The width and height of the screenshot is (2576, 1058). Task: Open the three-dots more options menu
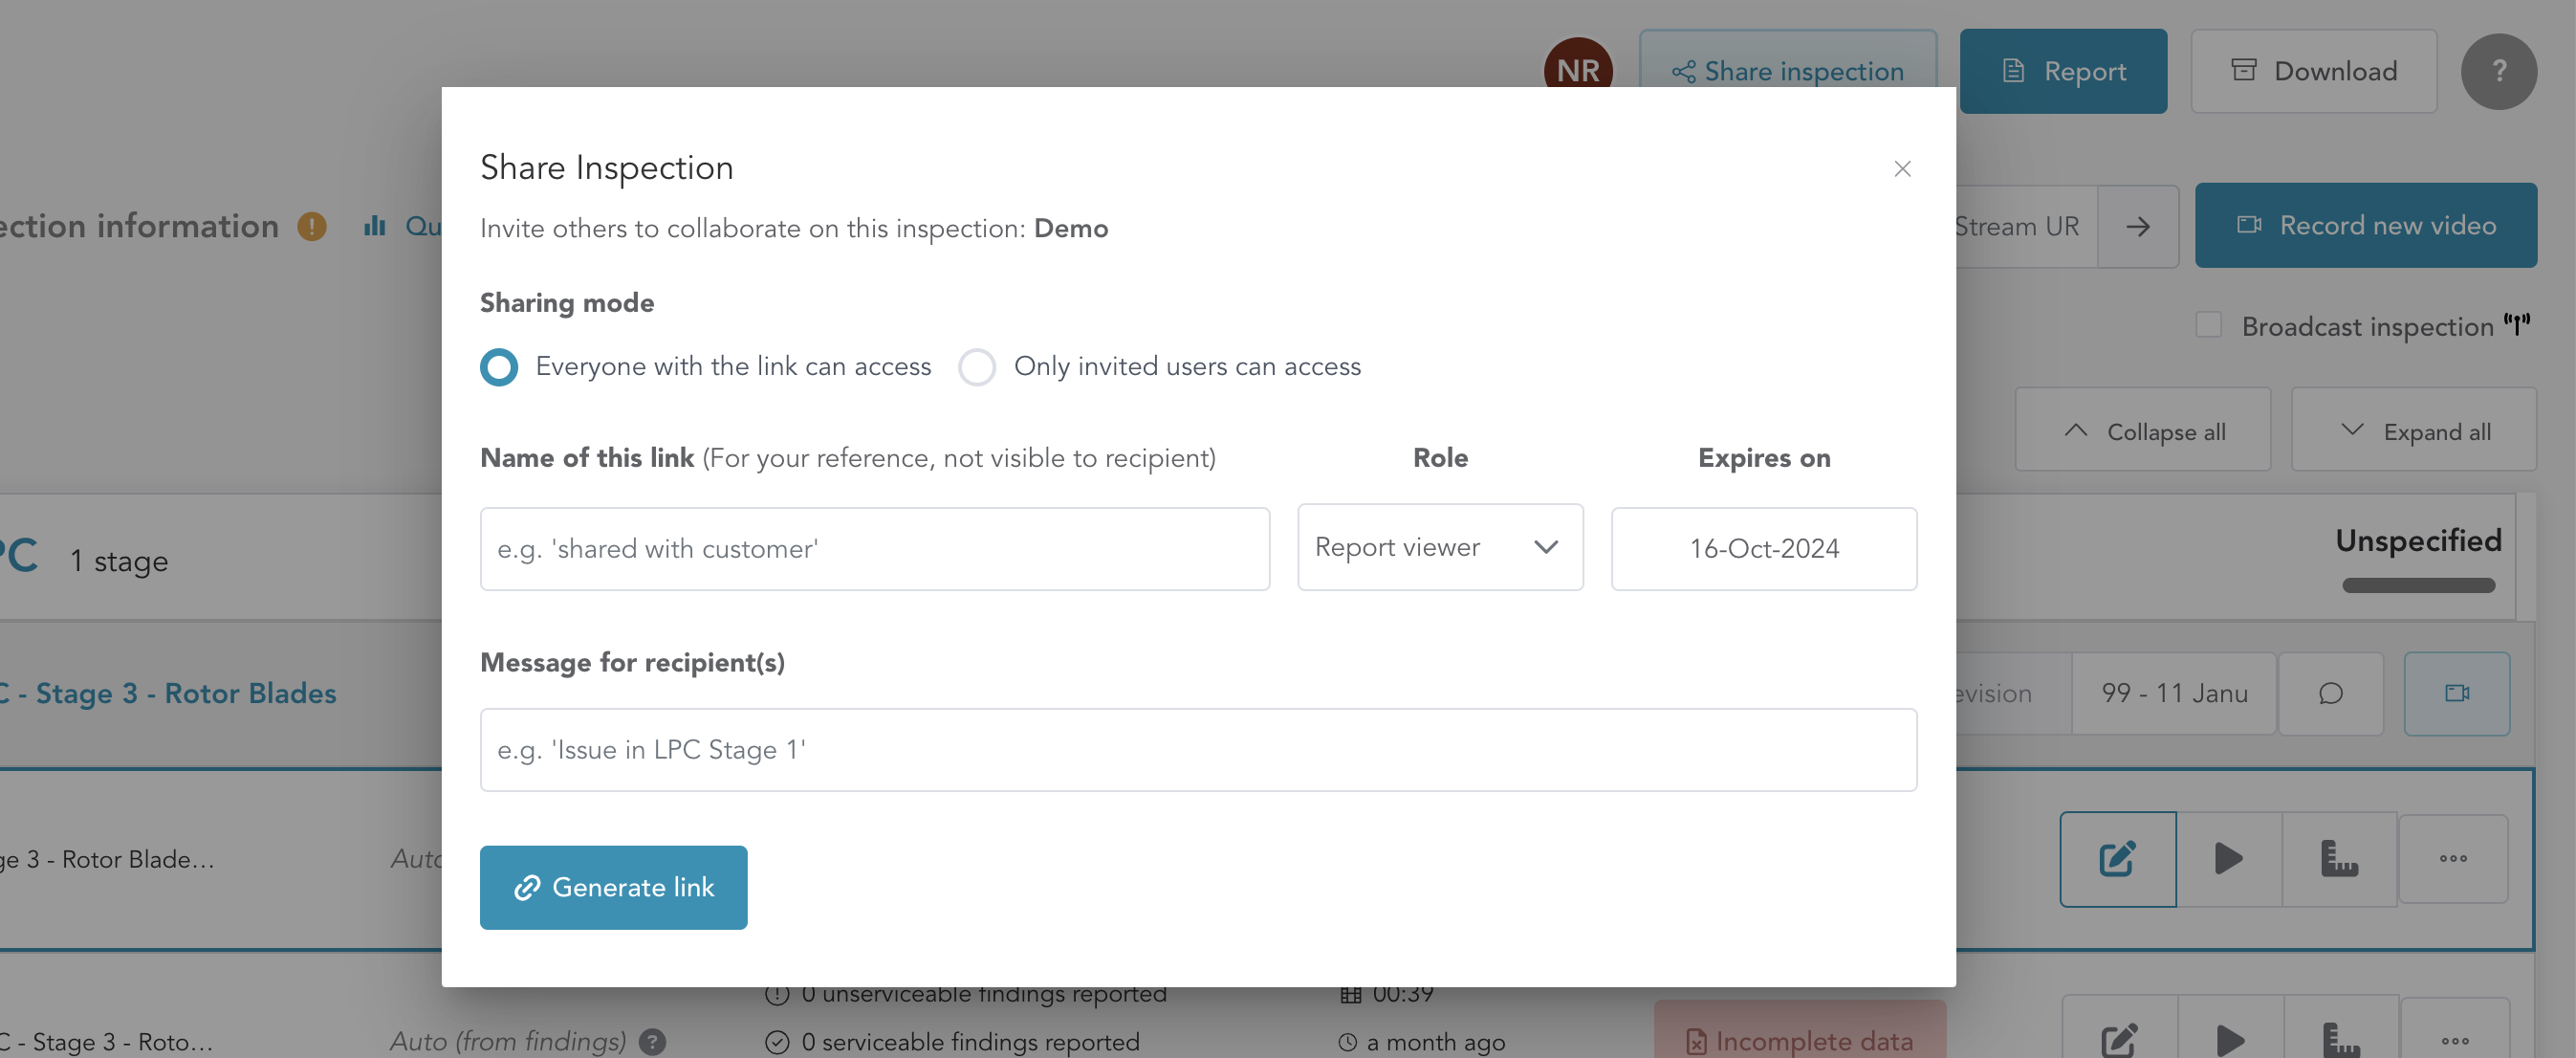tap(2452, 859)
